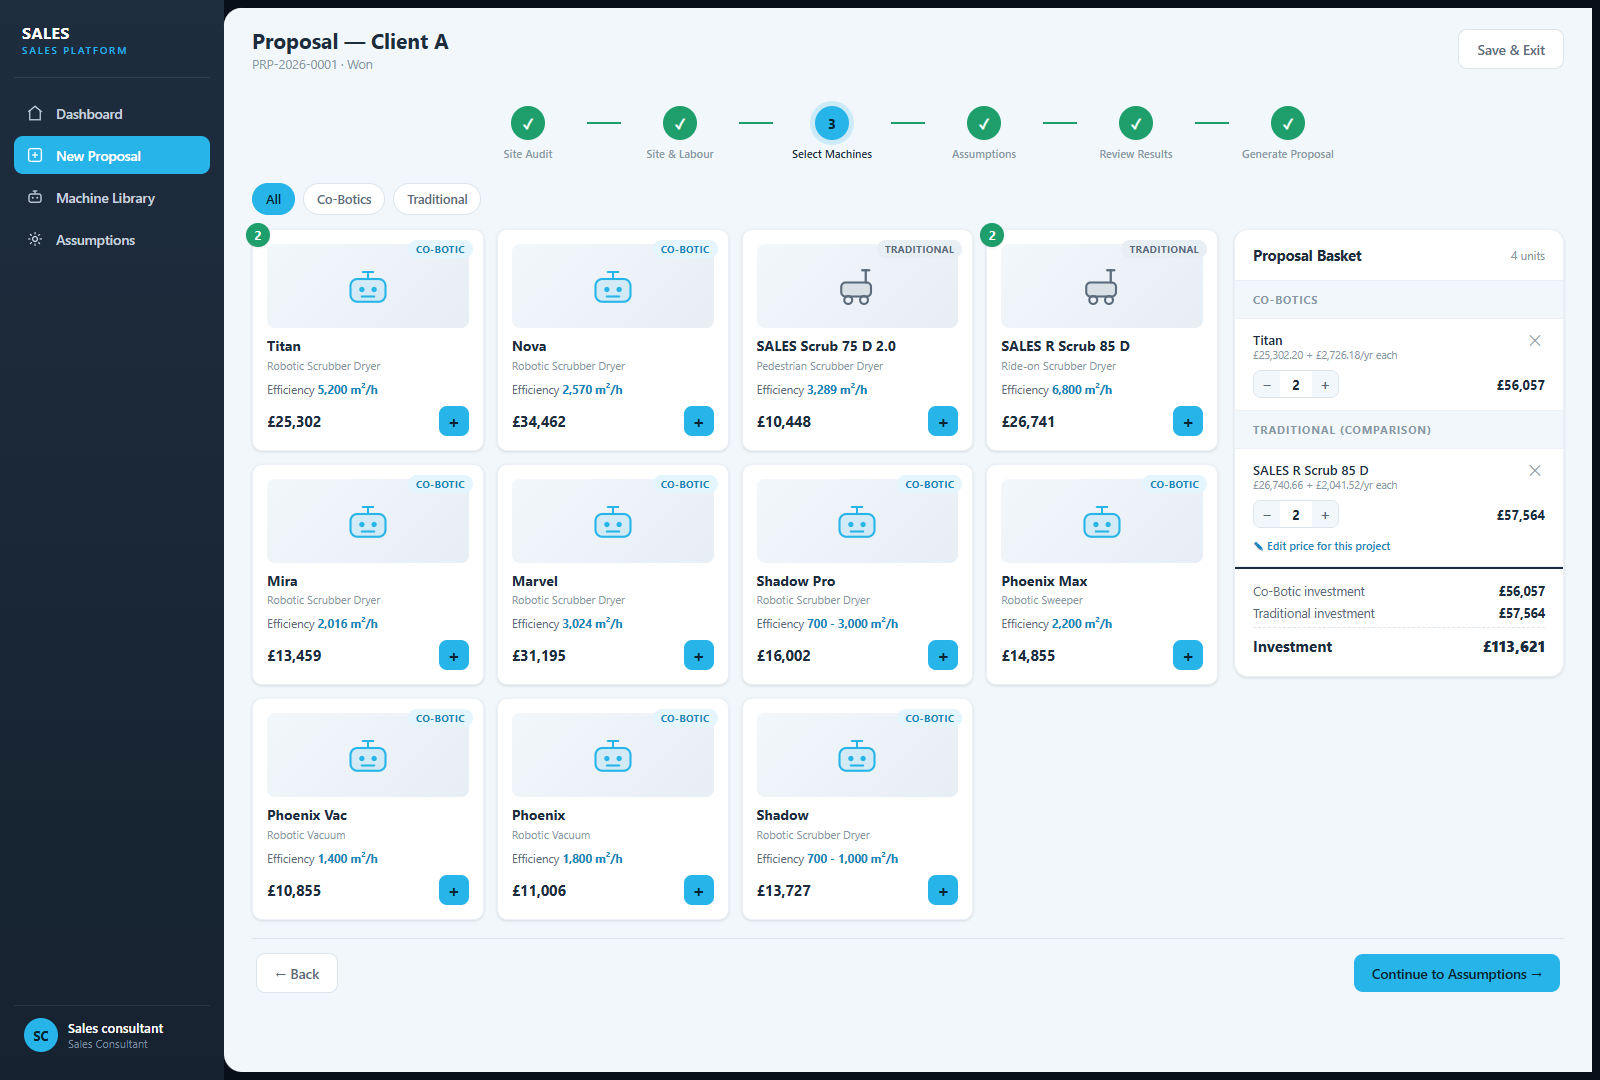
Task: Increase SALES R Scrub 85 D quantity
Action: pos(1325,515)
